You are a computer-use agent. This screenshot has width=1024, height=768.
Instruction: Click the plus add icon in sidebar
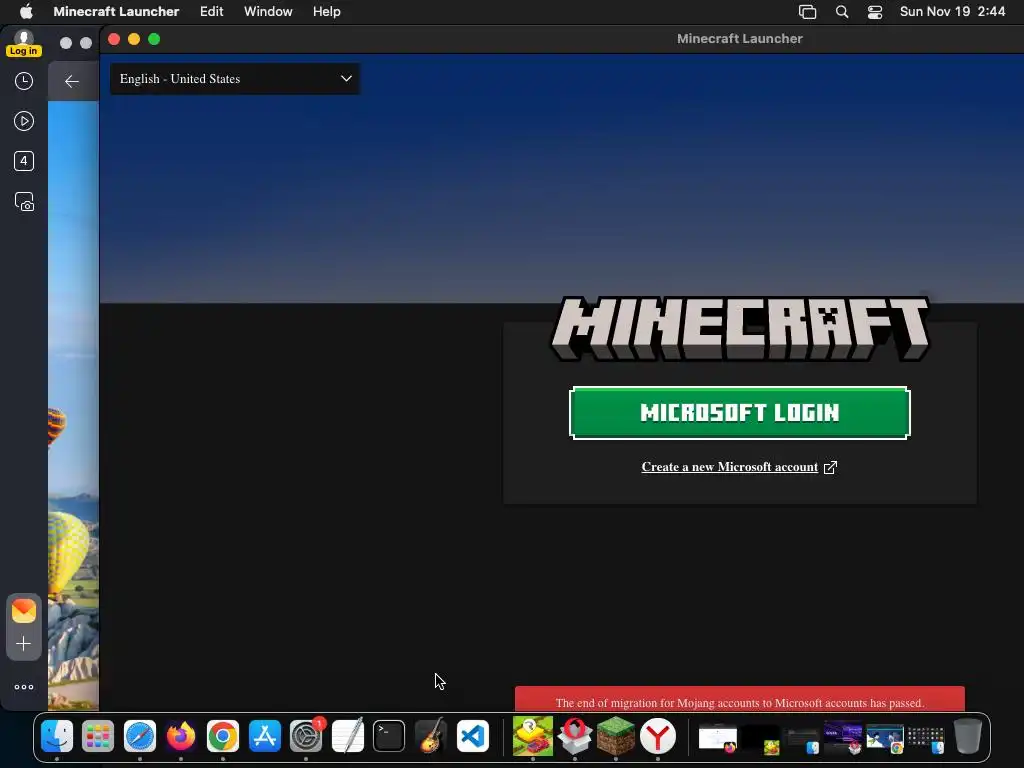24,644
